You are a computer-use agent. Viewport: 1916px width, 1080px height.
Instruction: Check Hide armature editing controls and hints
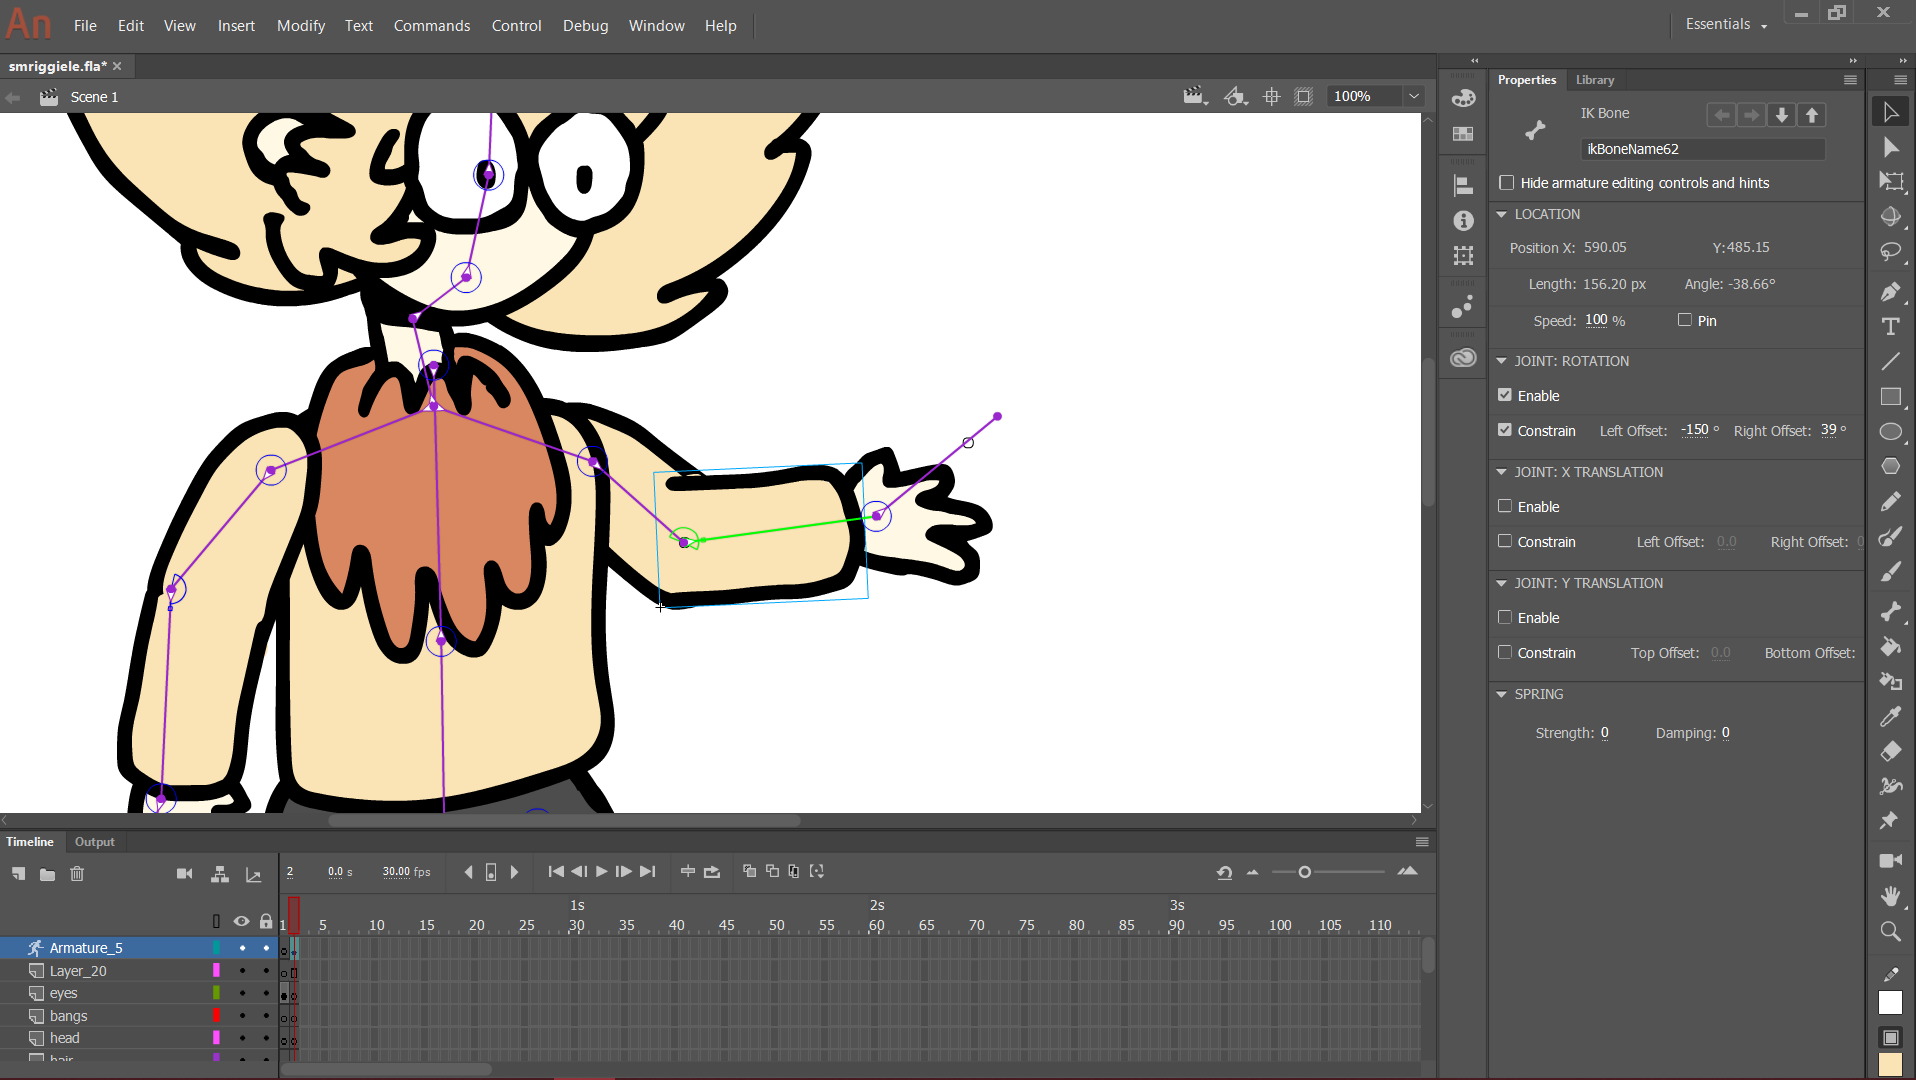pos(1506,182)
